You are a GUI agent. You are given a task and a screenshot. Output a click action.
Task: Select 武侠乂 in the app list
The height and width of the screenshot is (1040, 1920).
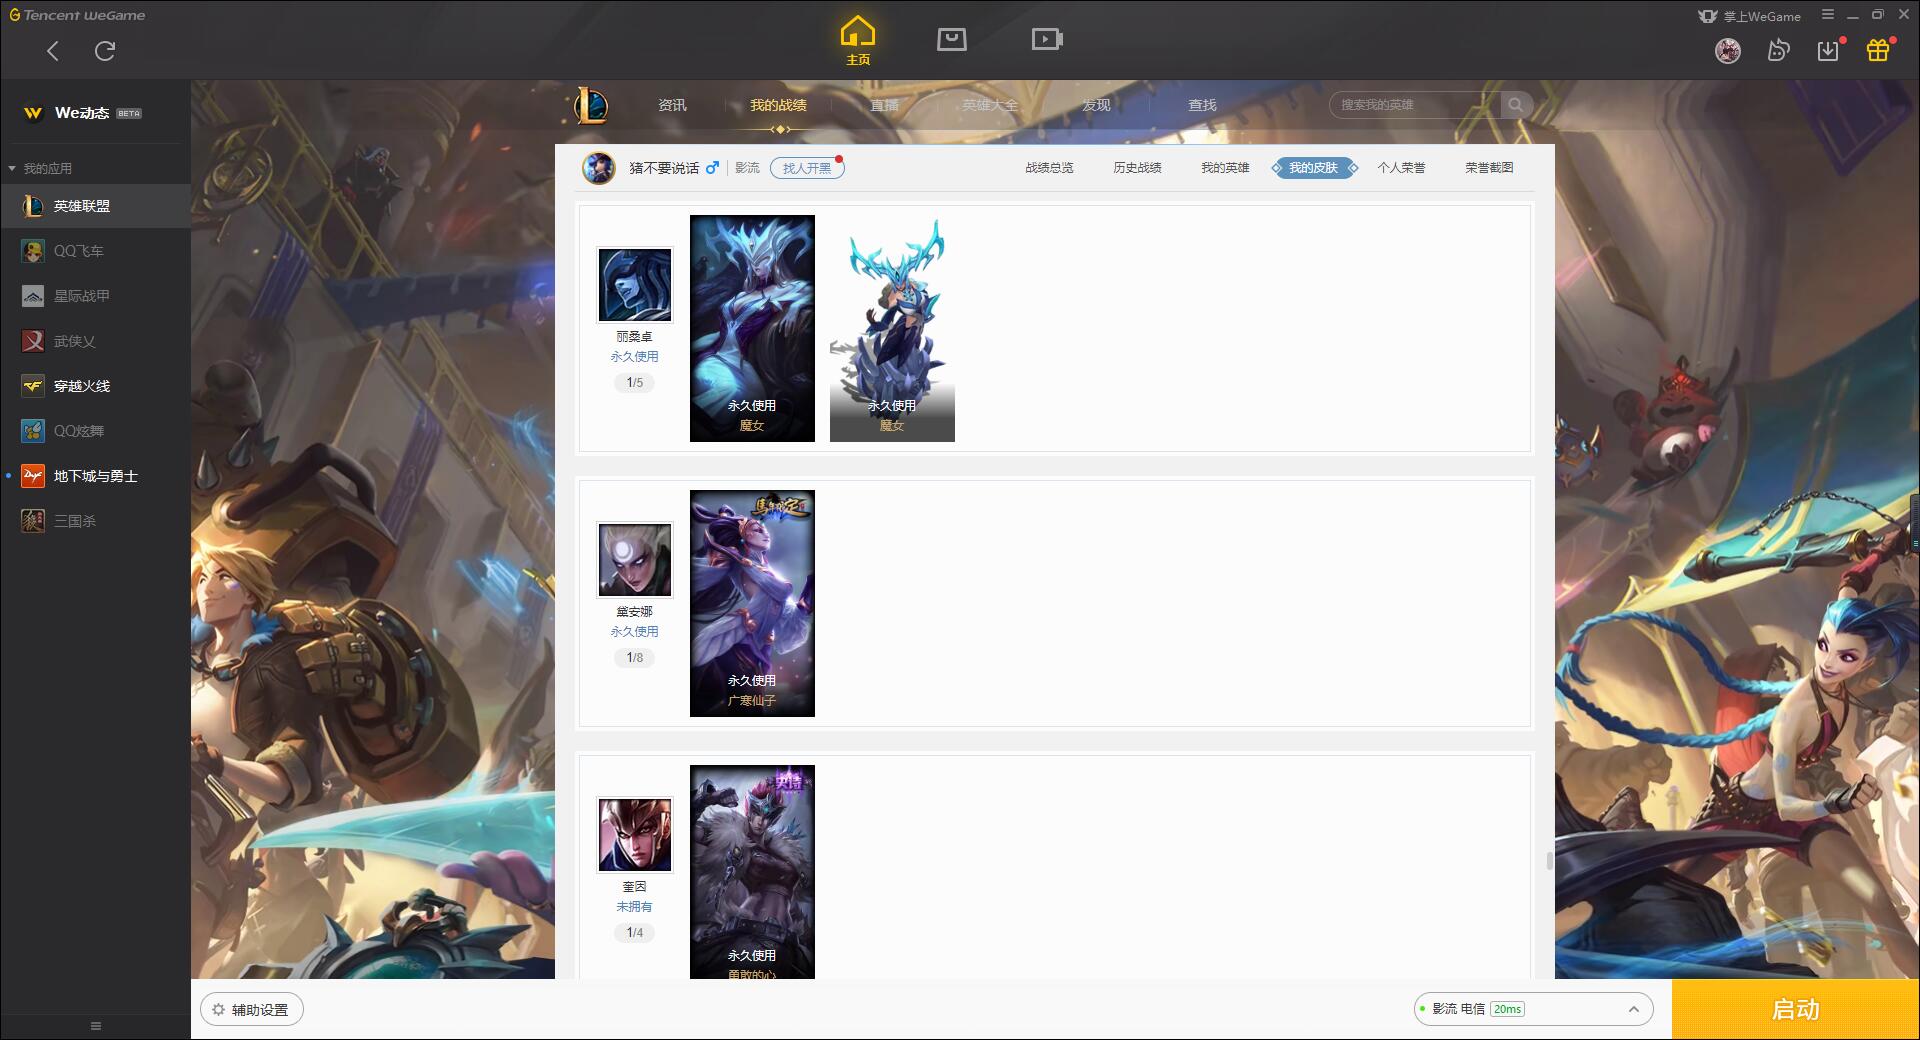[x=95, y=341]
